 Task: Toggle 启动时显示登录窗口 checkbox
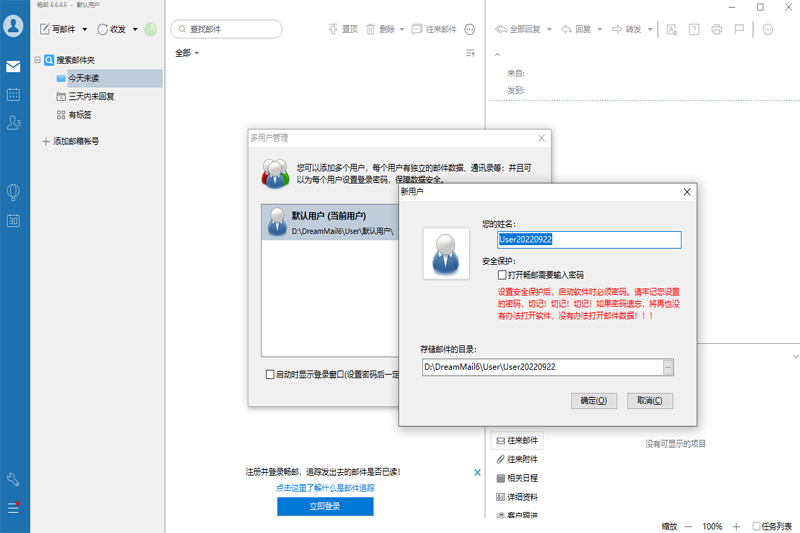270,374
